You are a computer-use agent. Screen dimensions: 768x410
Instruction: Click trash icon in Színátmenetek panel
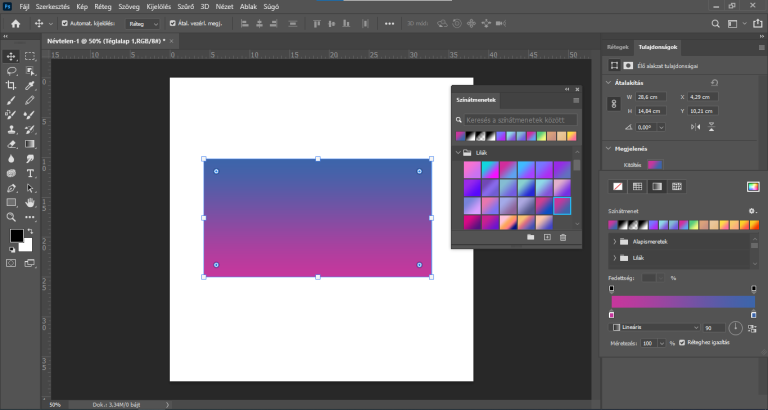[563, 237]
